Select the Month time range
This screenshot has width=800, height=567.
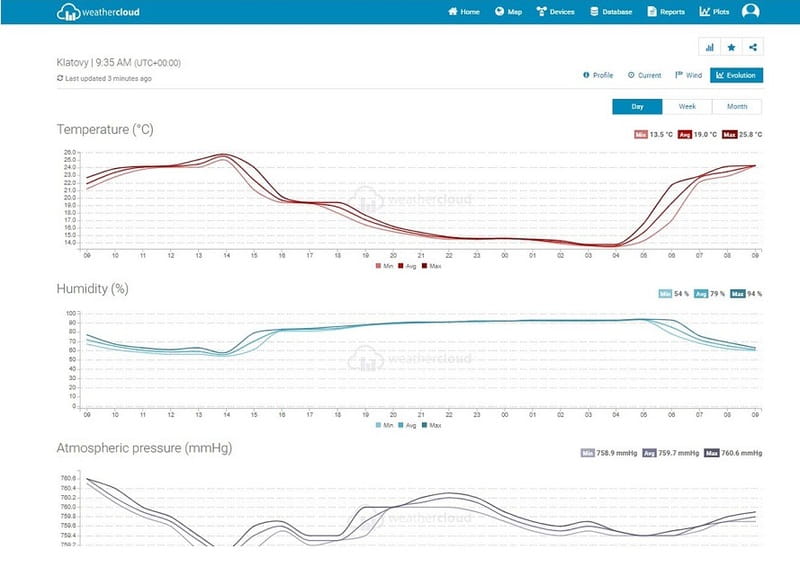coord(737,106)
